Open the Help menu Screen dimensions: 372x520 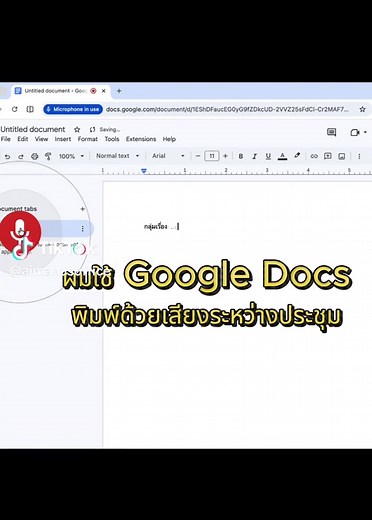[x=169, y=139]
